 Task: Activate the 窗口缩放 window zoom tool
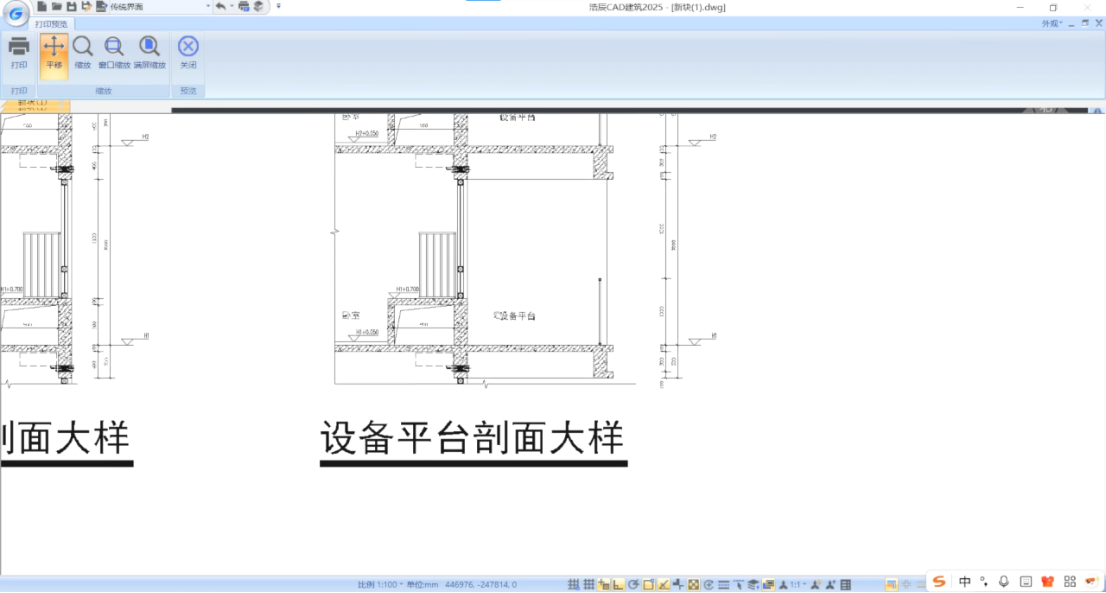[x=114, y=52]
